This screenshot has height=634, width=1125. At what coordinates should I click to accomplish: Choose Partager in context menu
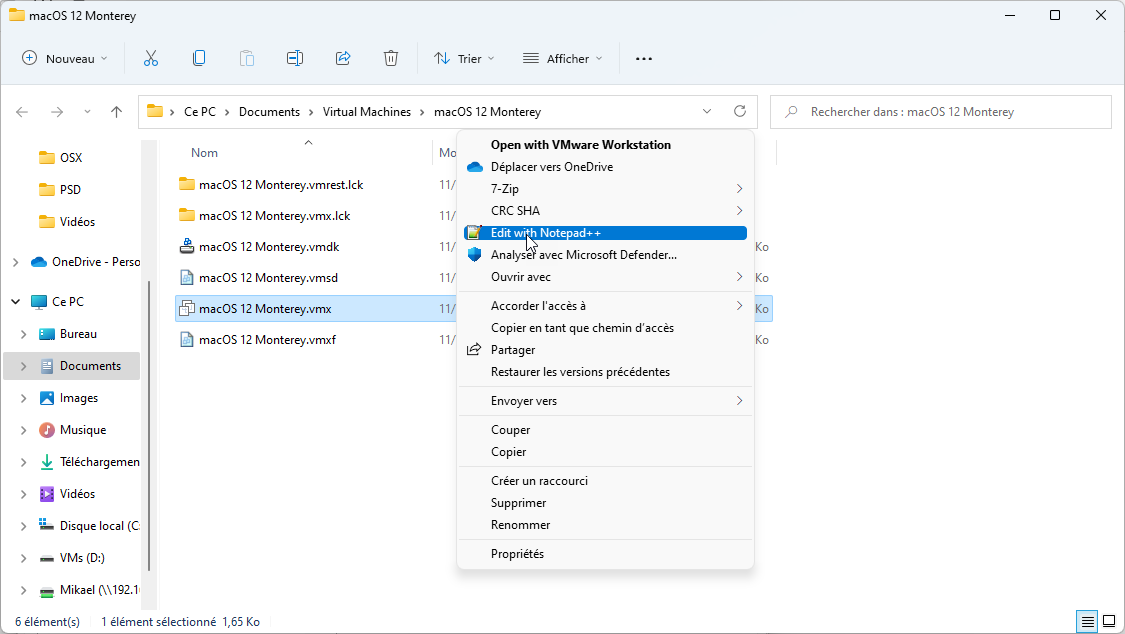point(606,350)
